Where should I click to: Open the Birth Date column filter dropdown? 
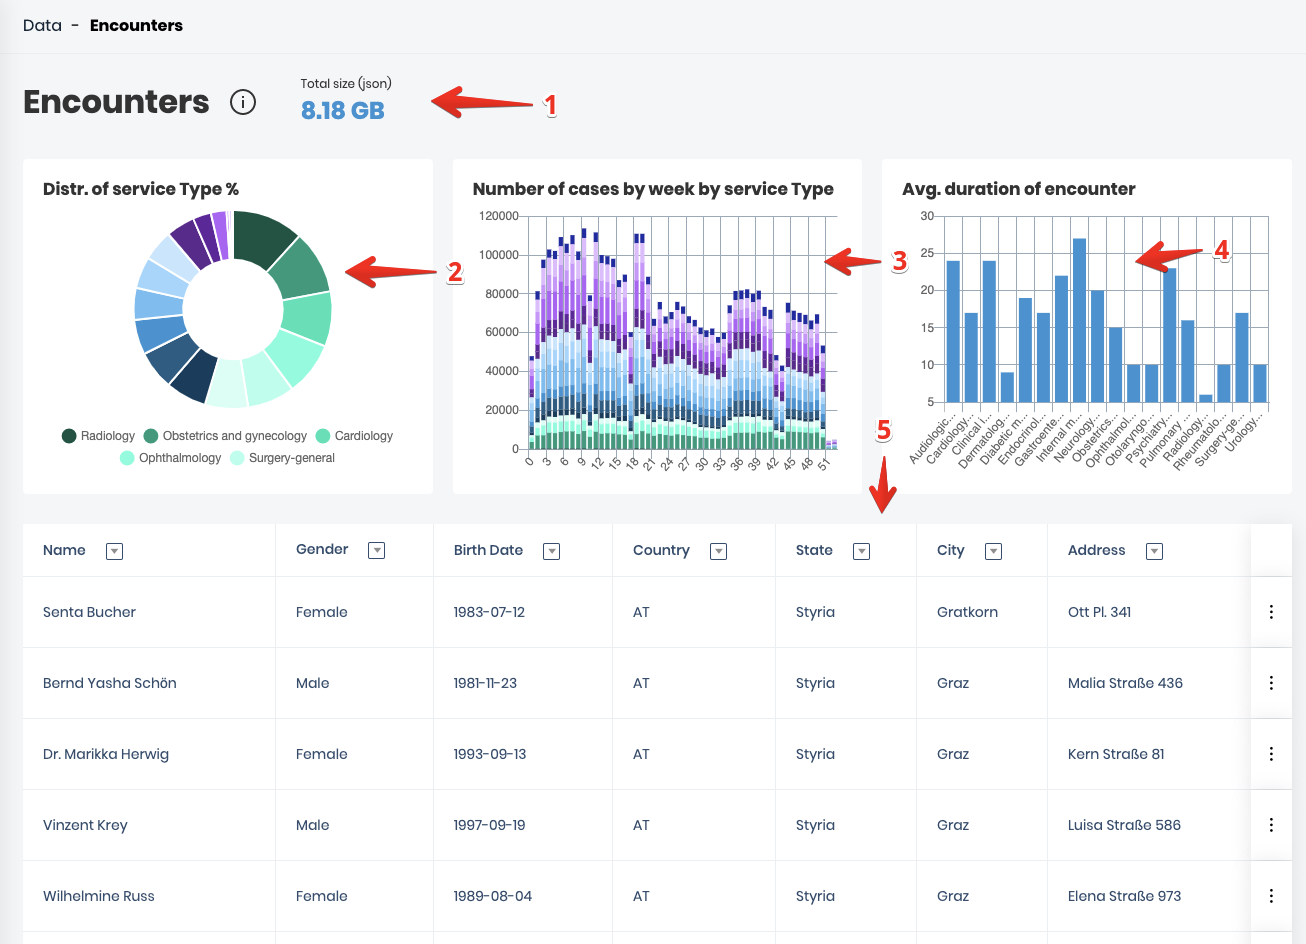click(551, 551)
